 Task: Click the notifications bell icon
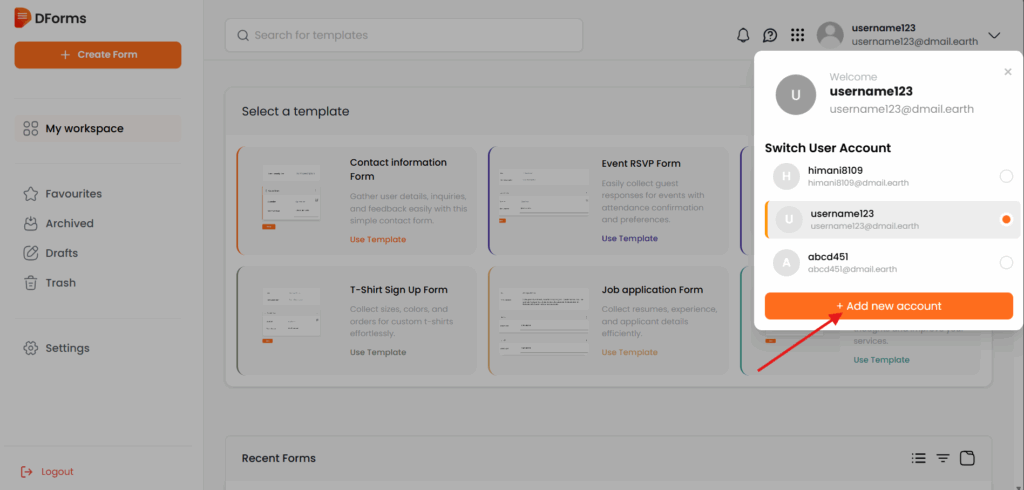(743, 35)
